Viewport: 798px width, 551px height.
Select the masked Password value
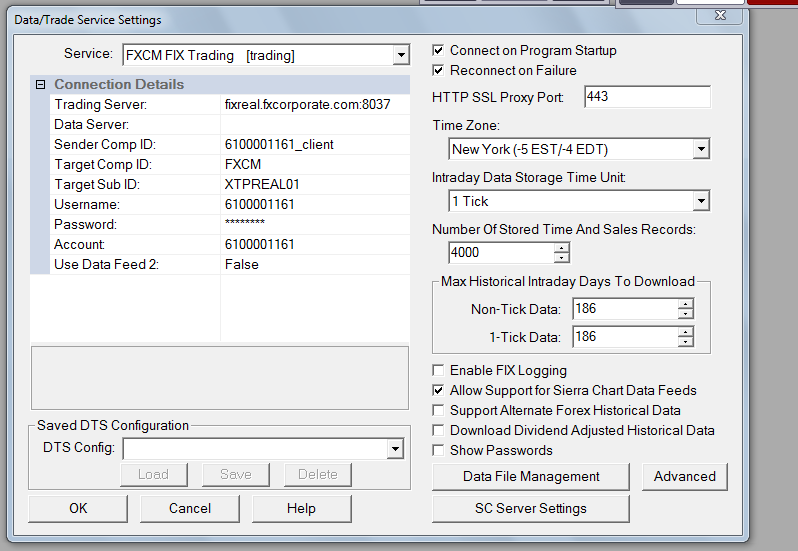click(315, 224)
